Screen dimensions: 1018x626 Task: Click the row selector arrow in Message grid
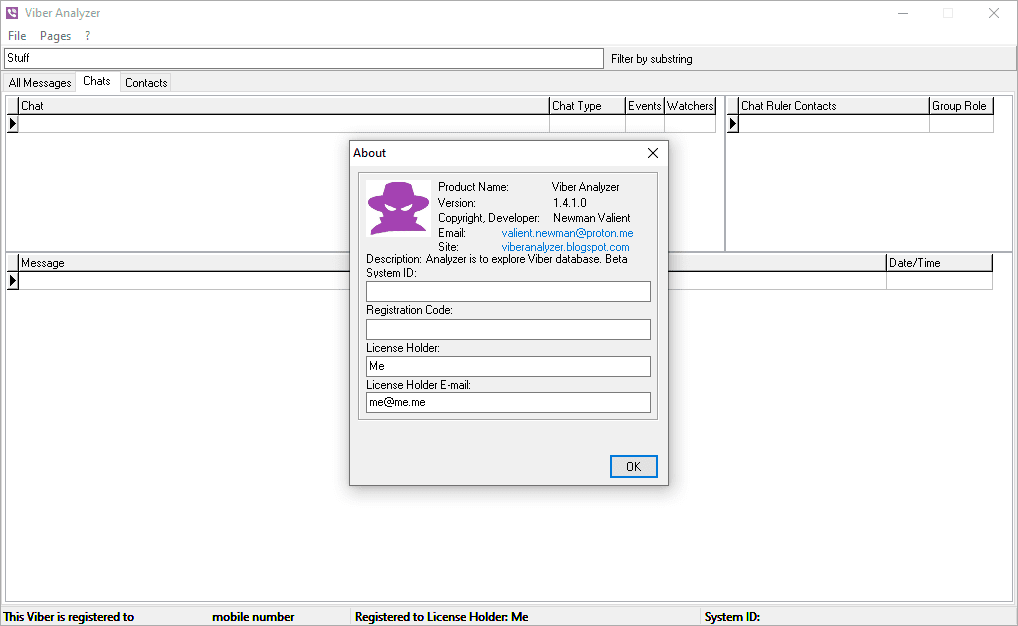pos(11,280)
